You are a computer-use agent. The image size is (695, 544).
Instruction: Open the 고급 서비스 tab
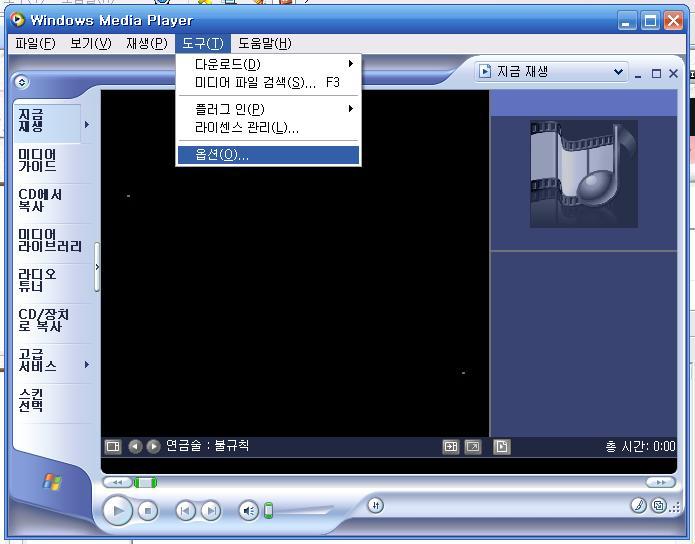tap(47, 360)
